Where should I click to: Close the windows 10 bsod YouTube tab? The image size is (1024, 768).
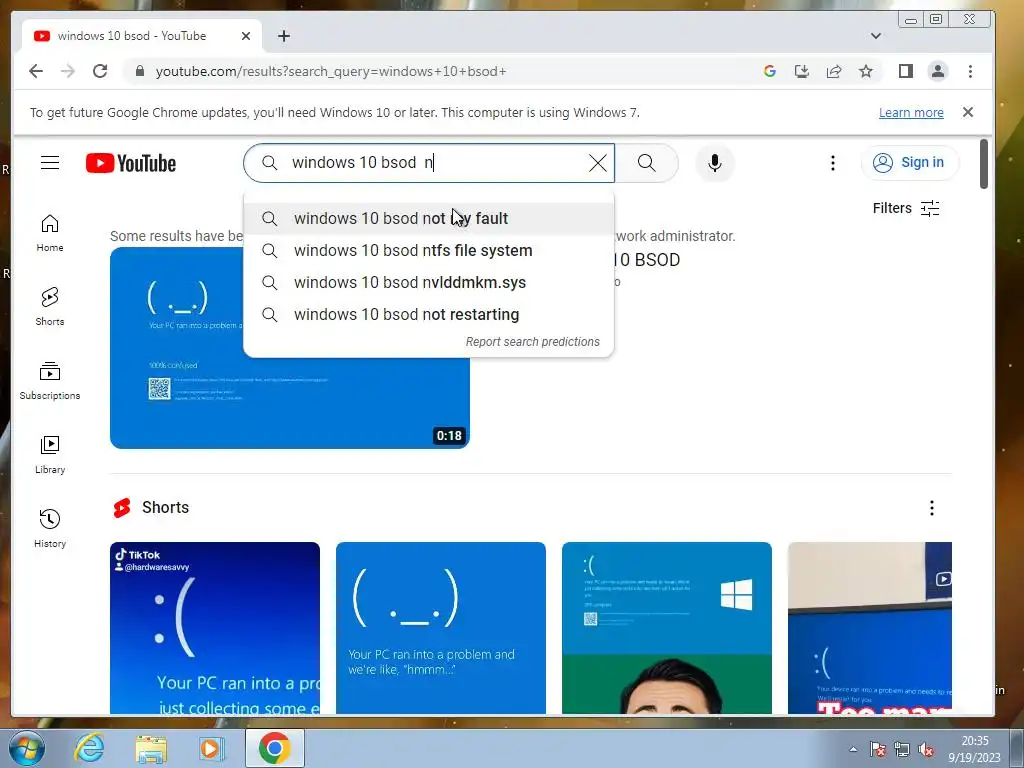point(246,36)
